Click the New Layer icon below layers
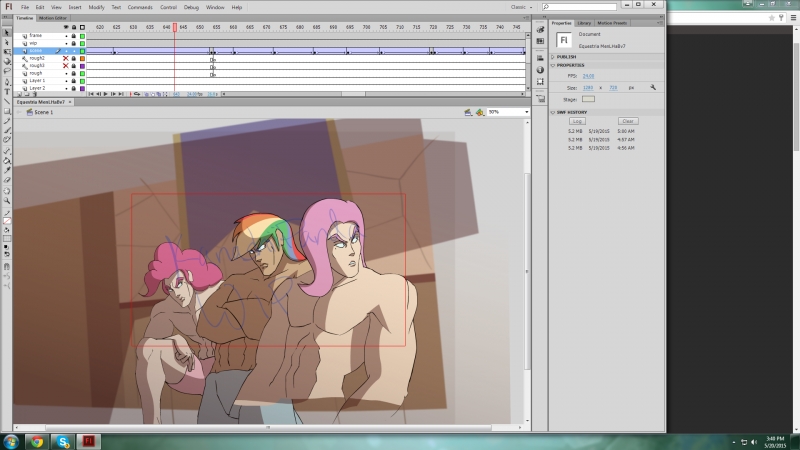This screenshot has height=450, width=800. tap(21, 95)
